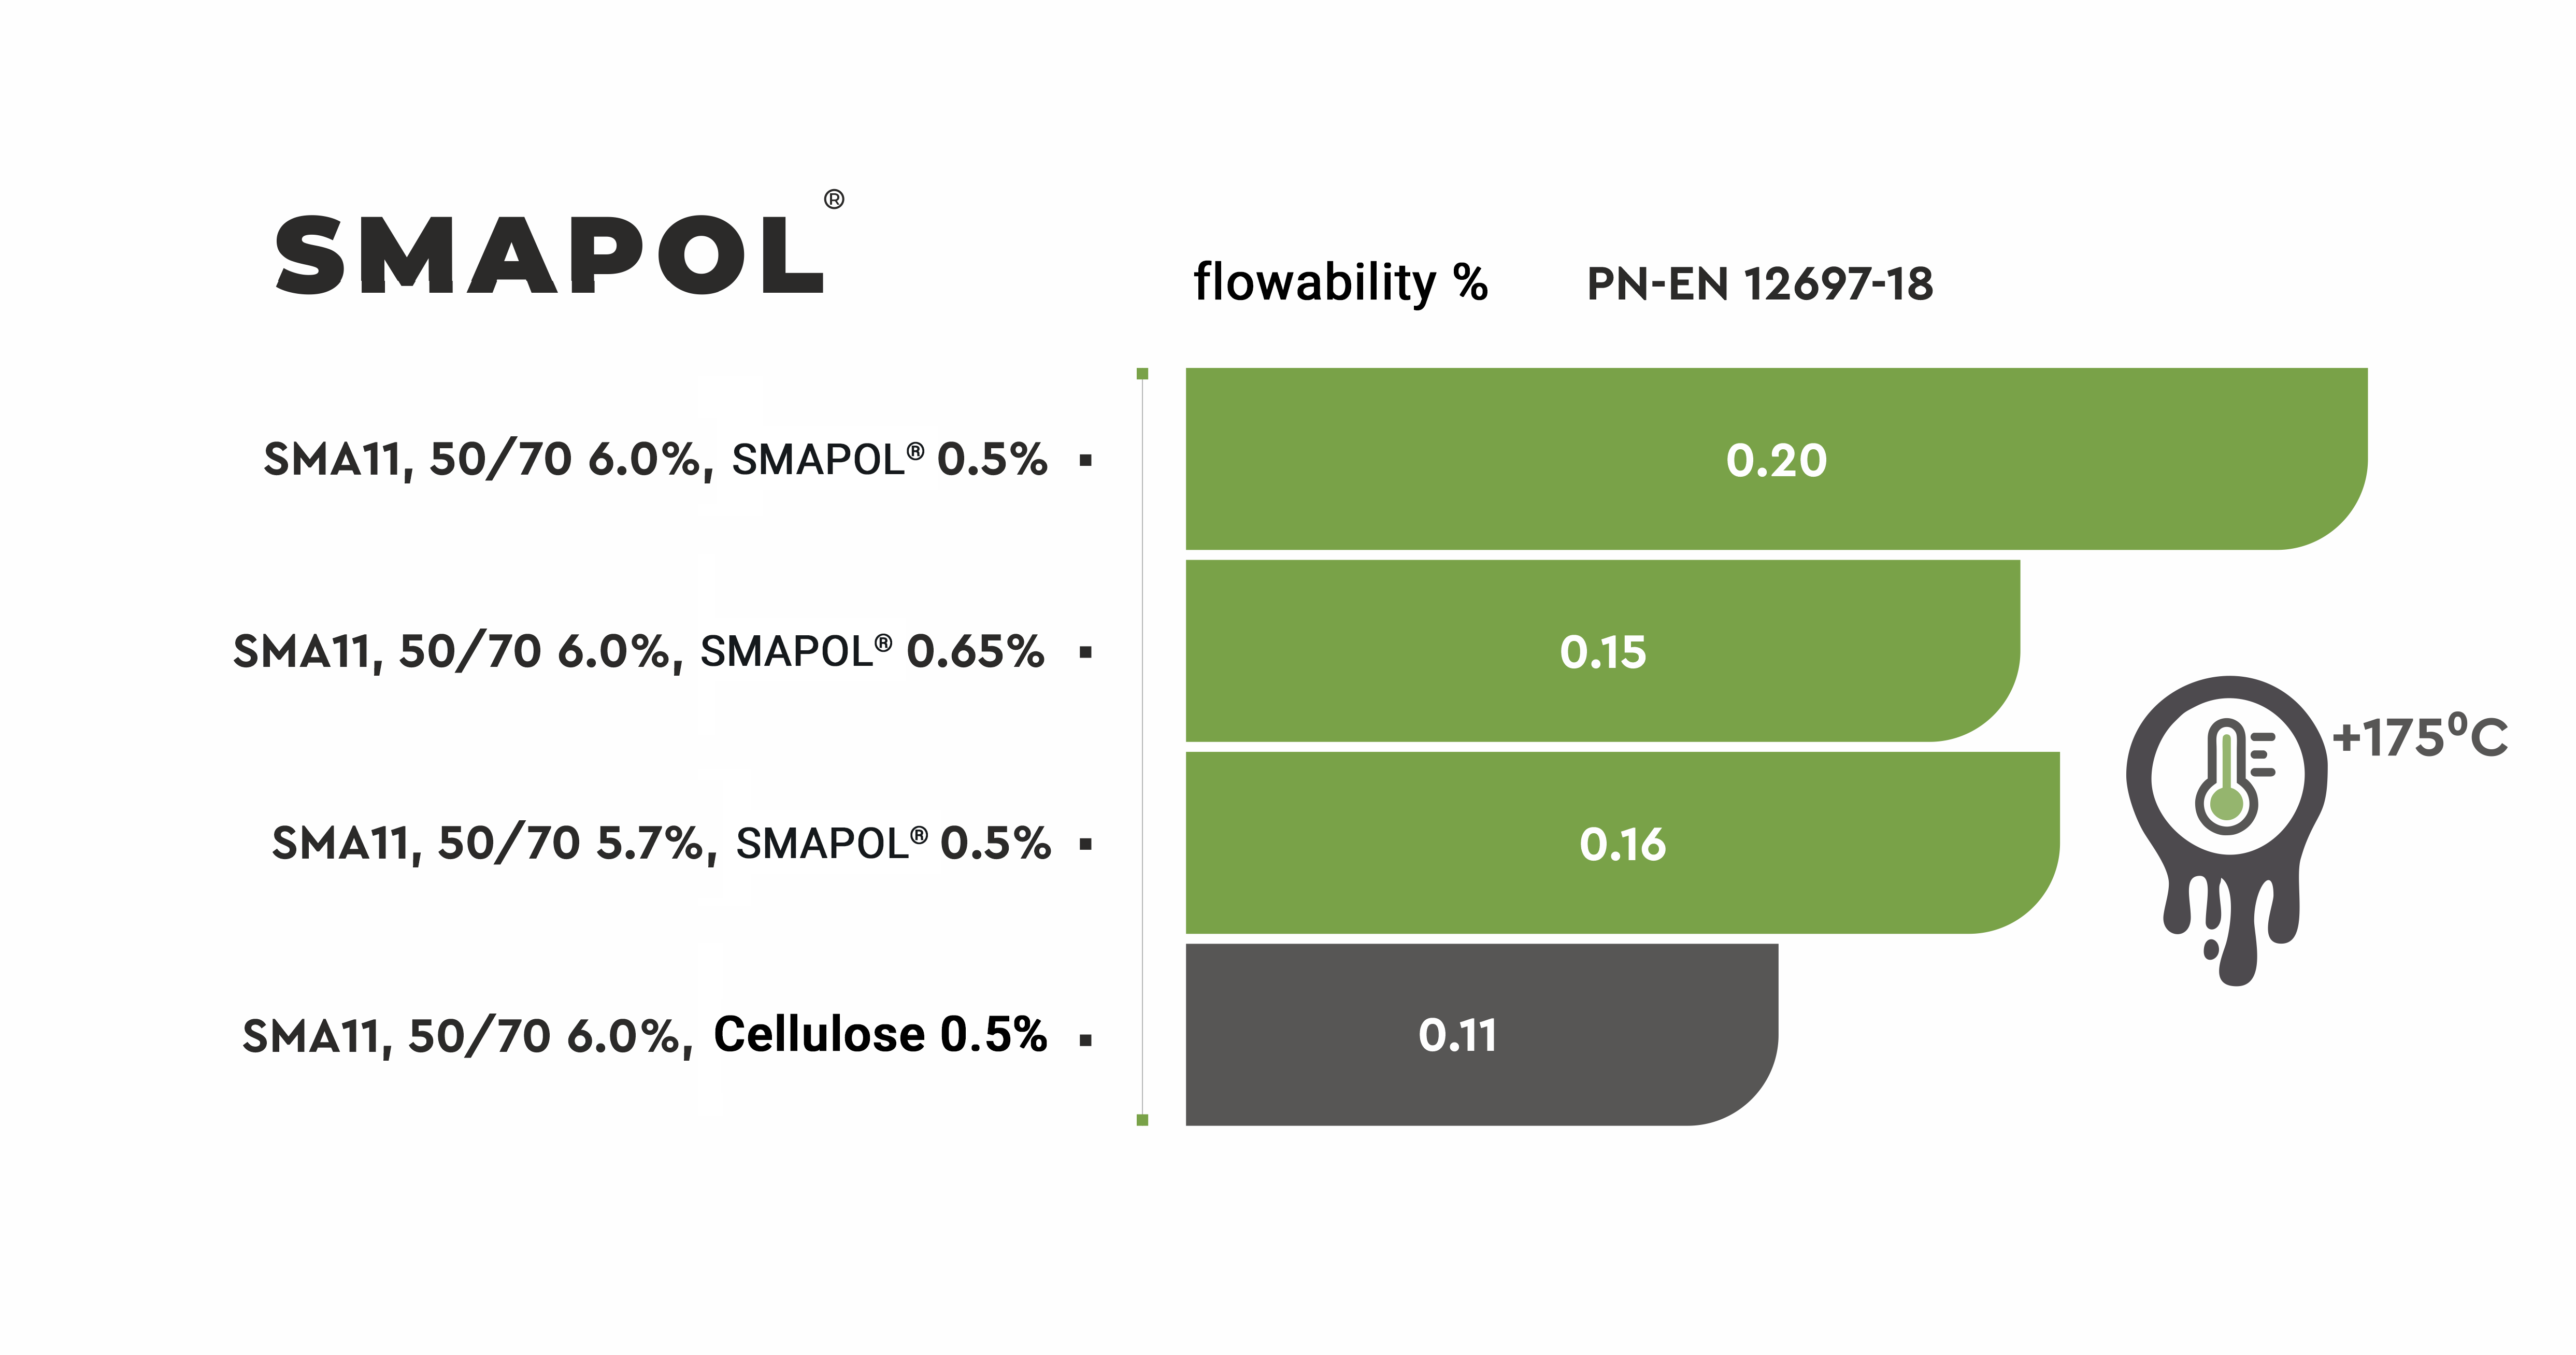Select the green 0.16 bar
This screenshot has width=2576, height=1355.
click(1622, 844)
